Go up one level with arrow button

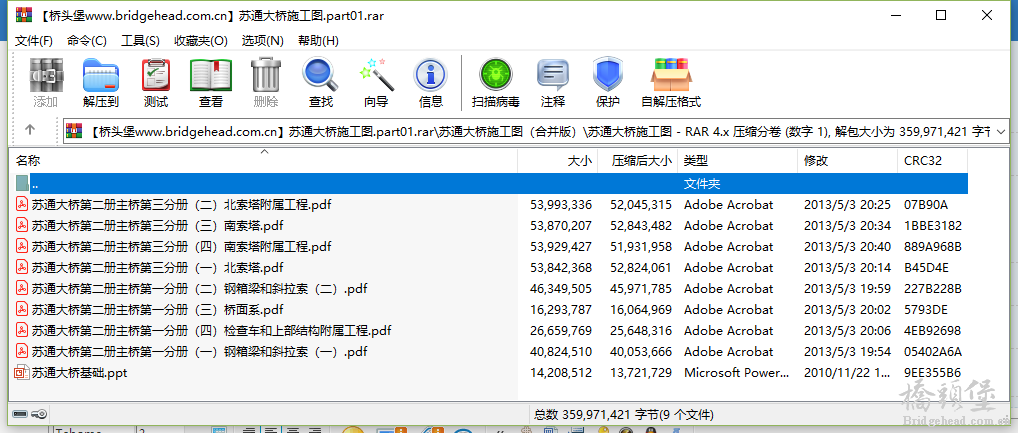tap(30, 130)
